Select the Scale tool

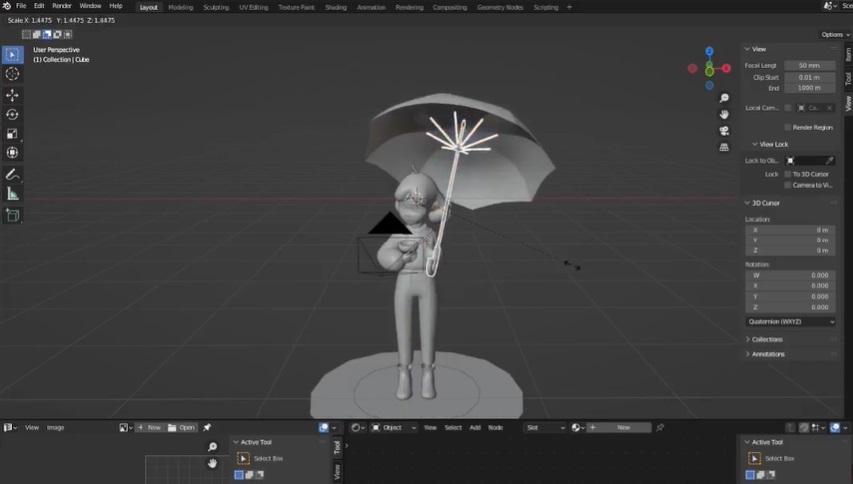(13, 134)
